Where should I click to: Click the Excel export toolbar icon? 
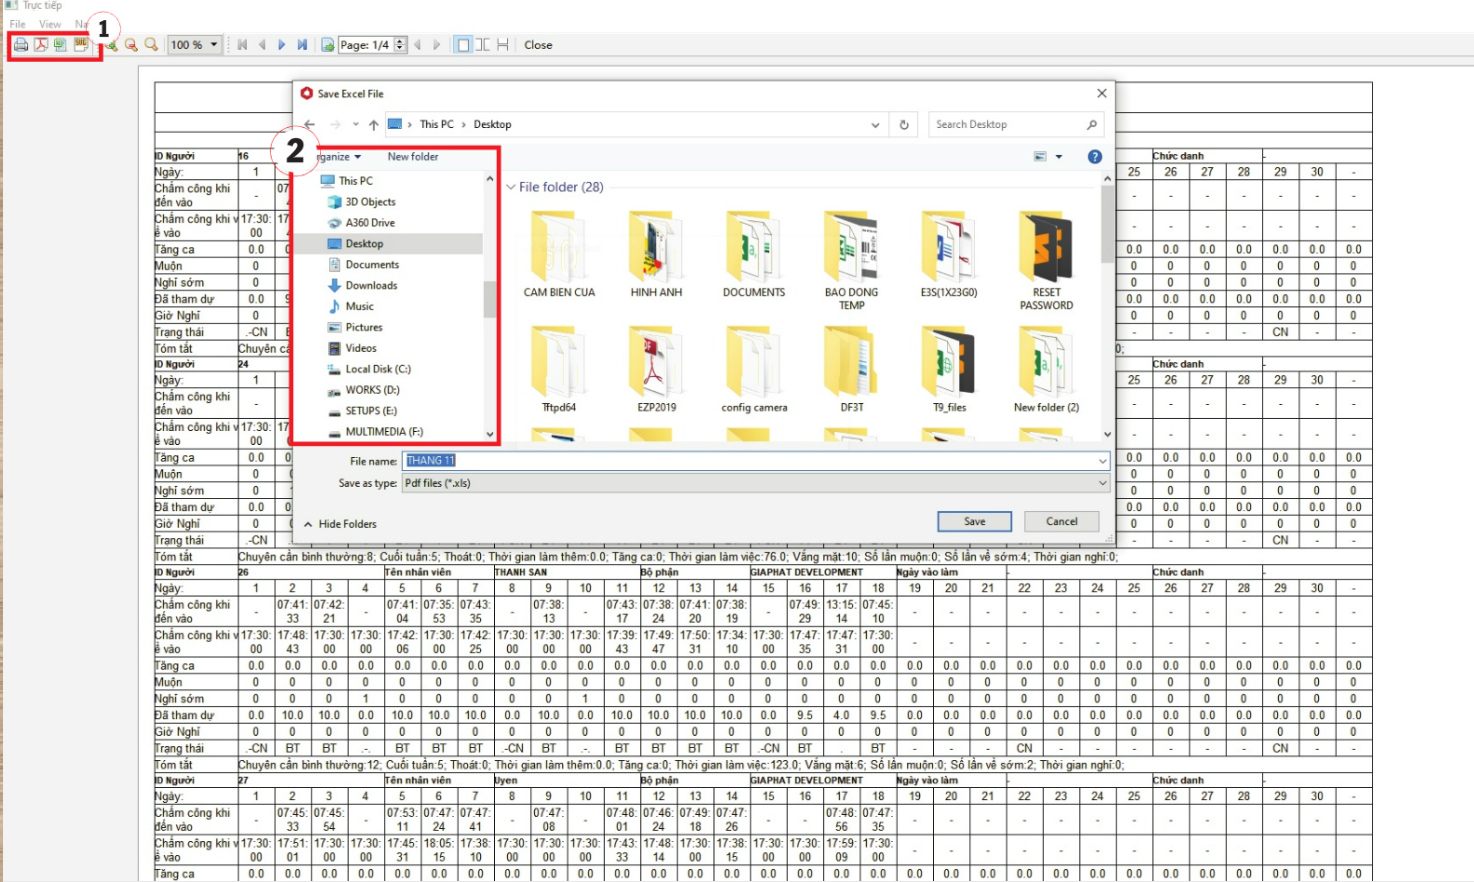(x=61, y=45)
